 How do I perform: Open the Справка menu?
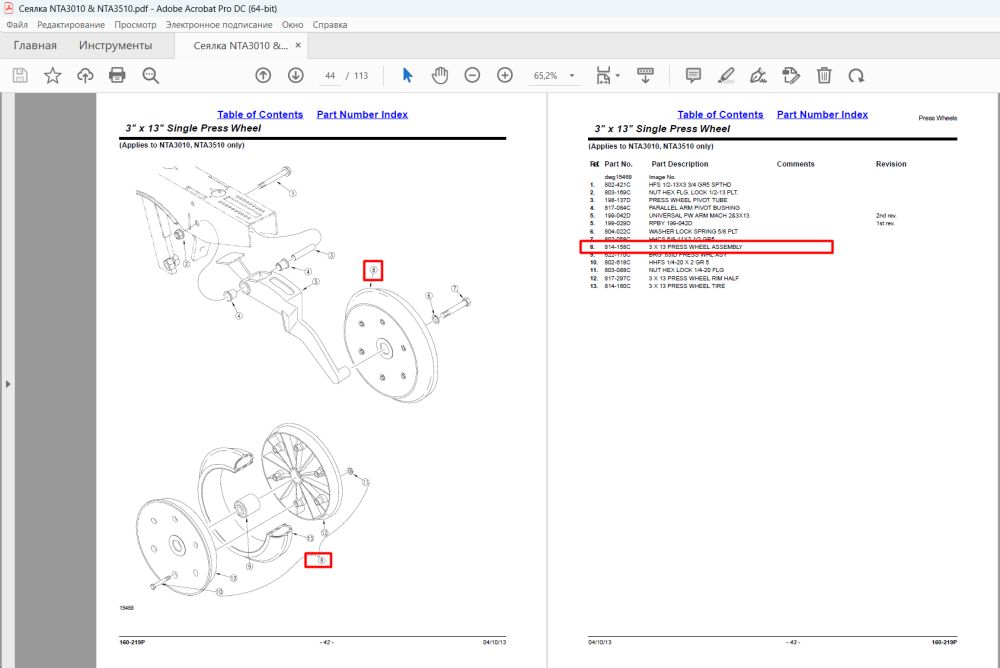pyautogui.click(x=330, y=25)
